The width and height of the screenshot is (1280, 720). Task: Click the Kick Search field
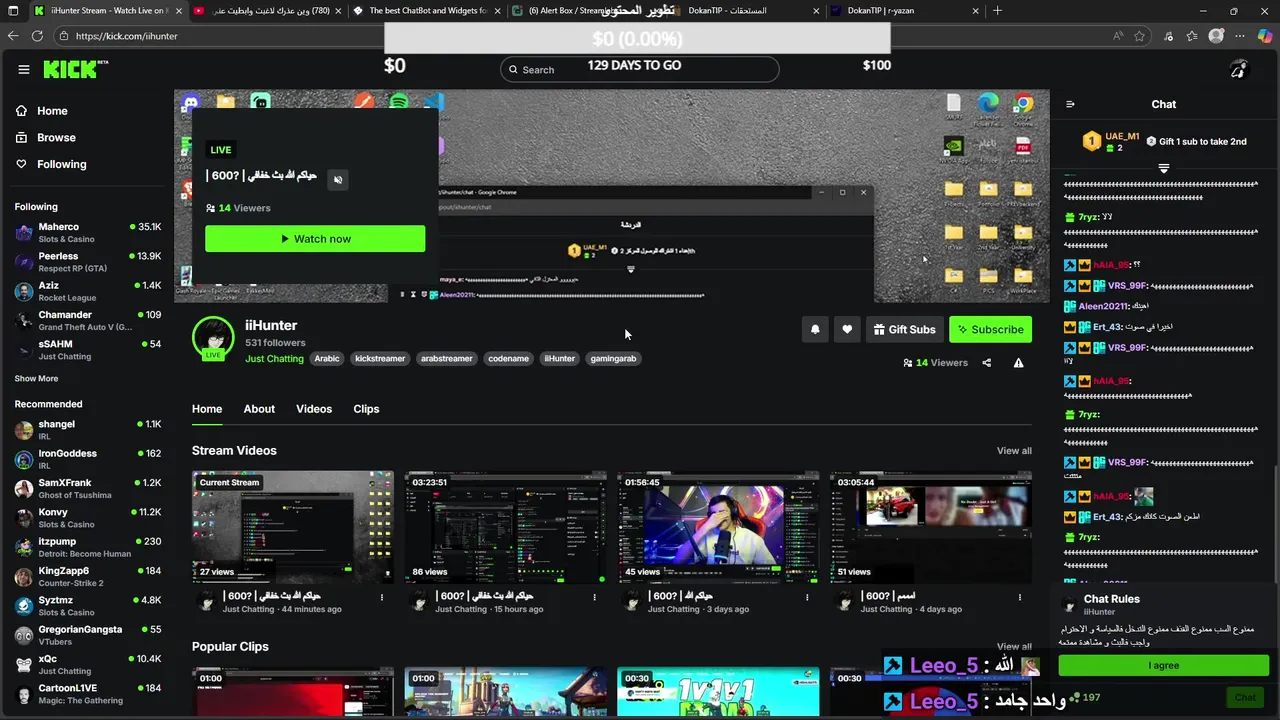click(639, 69)
